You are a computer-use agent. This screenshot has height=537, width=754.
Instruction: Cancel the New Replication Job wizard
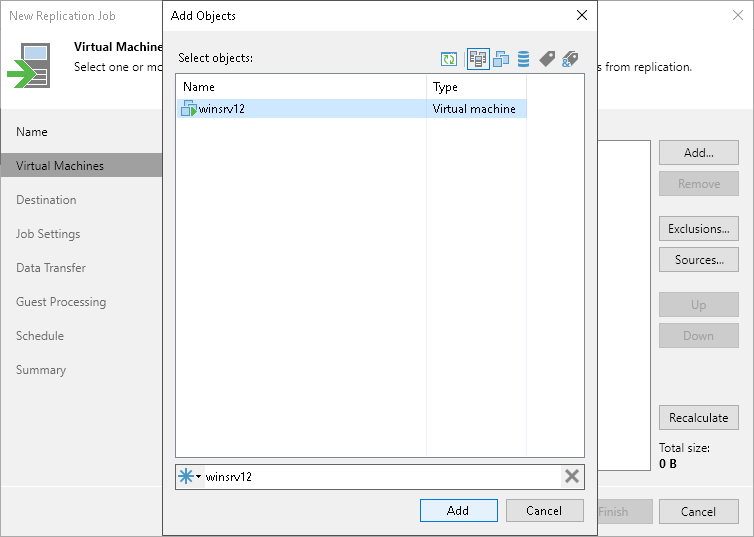pos(698,512)
